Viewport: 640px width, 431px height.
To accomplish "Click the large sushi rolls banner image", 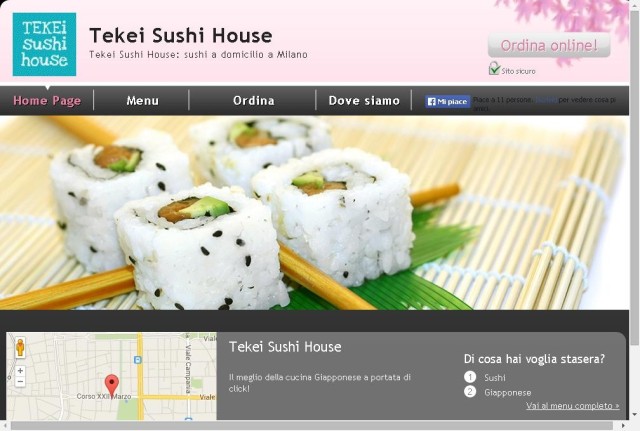I will coord(314,213).
